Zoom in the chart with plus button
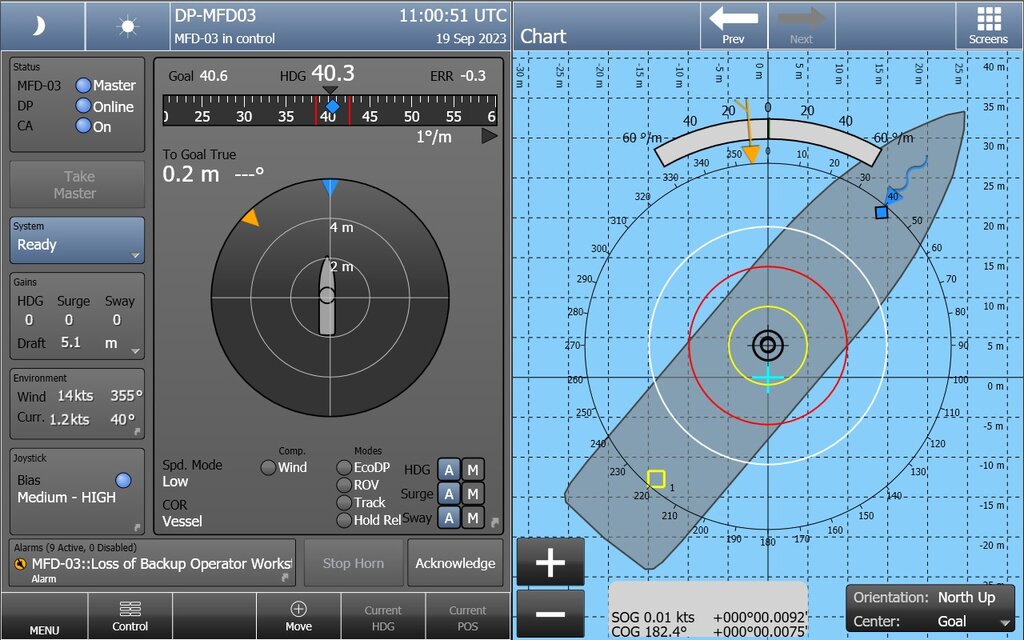Screen dimensions: 1024x640 550,563
